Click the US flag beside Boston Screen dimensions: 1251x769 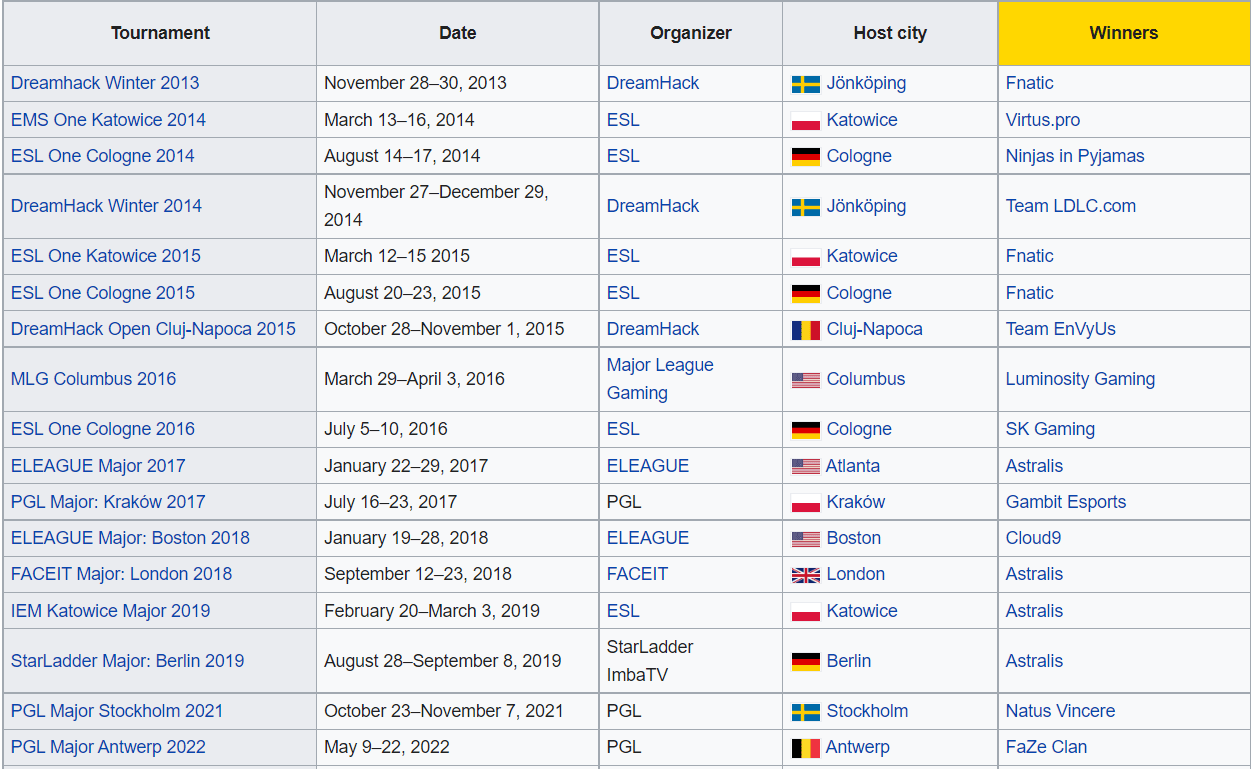[806, 539]
